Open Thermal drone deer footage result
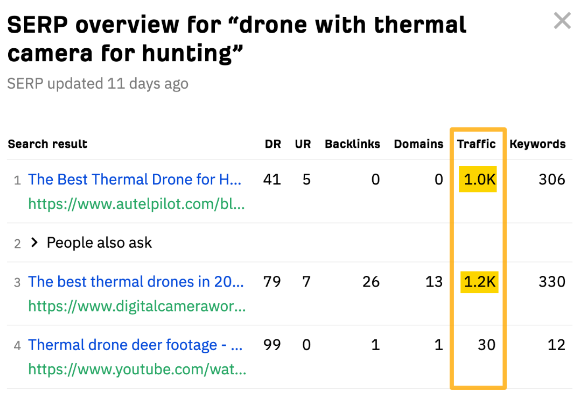Viewport: 588px width, 395px height. [135, 345]
